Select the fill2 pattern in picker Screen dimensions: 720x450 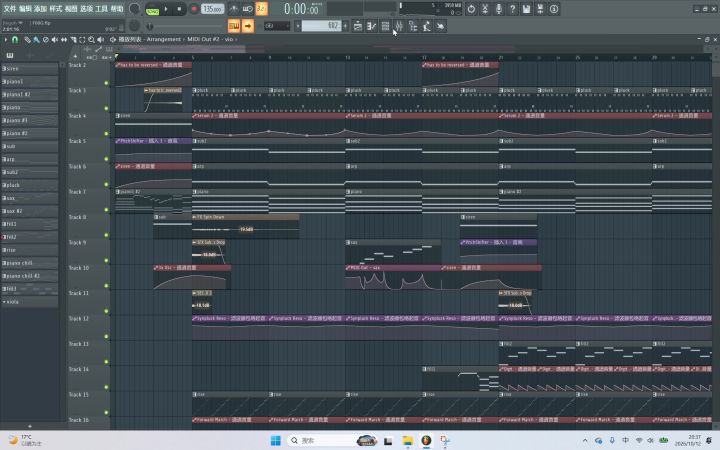pos(30,237)
